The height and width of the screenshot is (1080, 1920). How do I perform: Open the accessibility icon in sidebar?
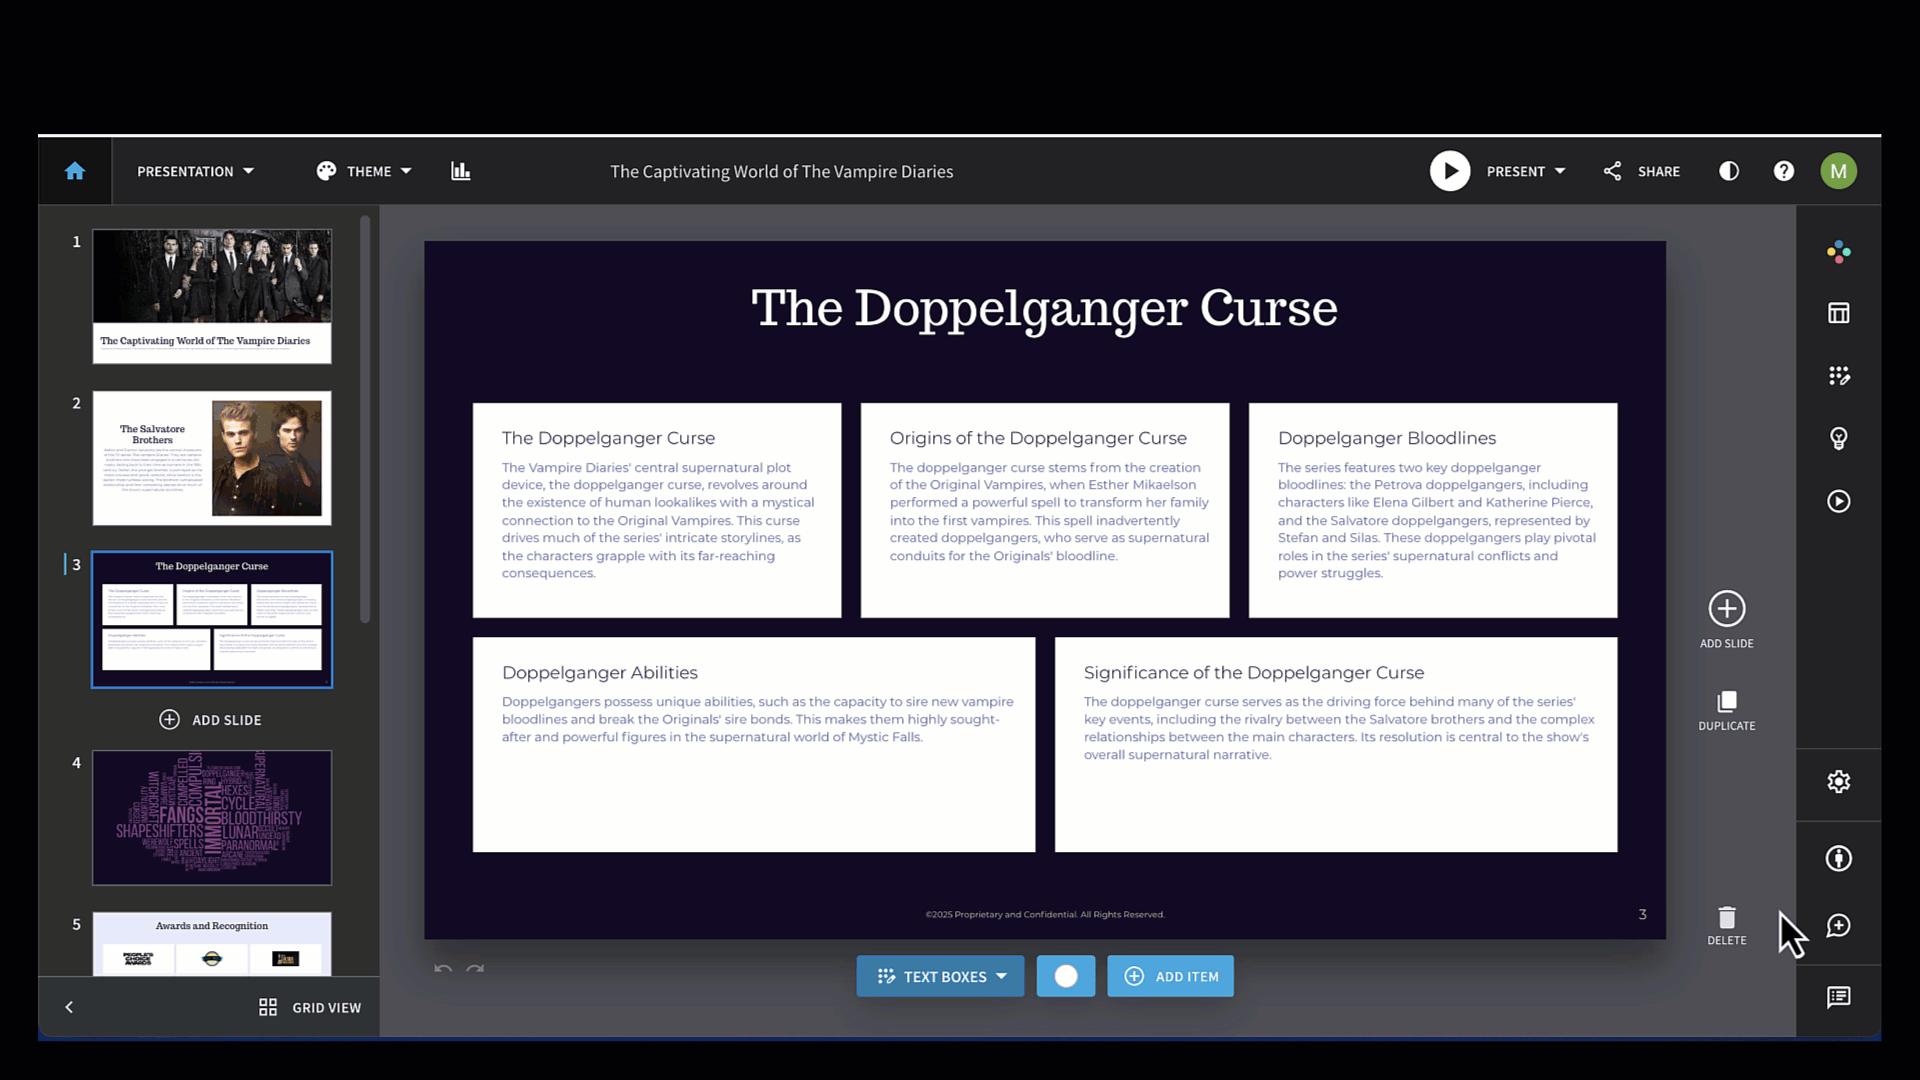tap(1839, 858)
